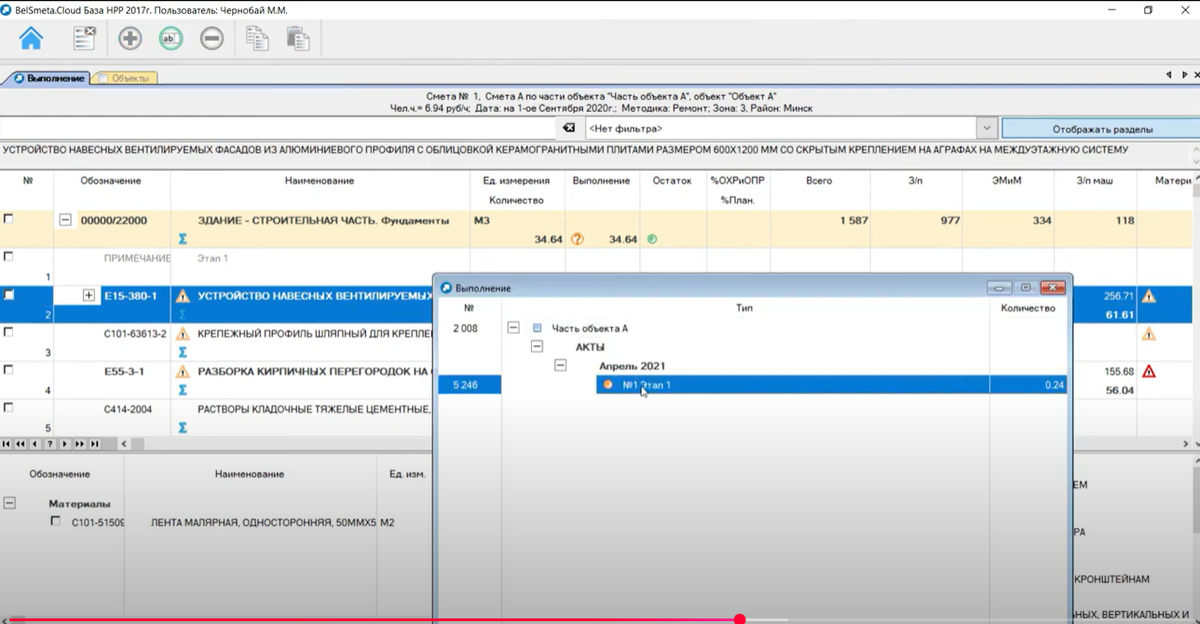The height and width of the screenshot is (624, 1200).
Task: Go to last record navigation button
Action: click(x=94, y=443)
